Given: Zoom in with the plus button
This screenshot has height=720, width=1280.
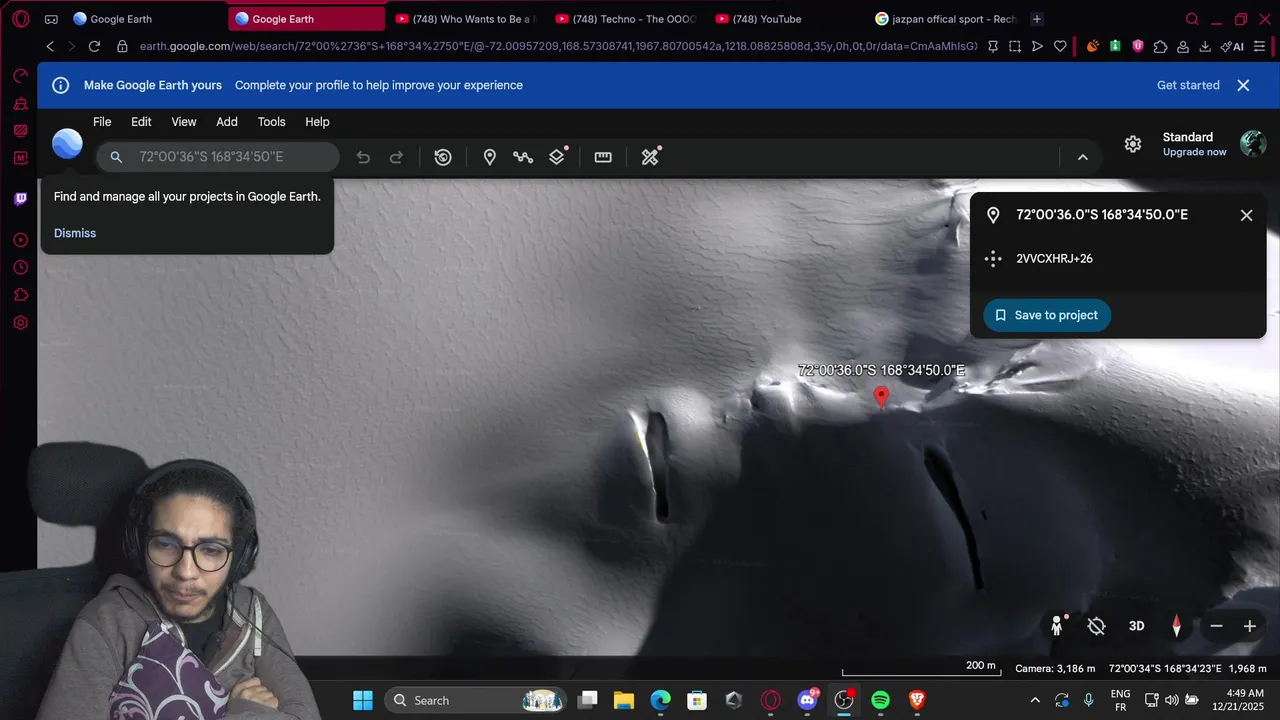Looking at the screenshot, I should 1249,626.
